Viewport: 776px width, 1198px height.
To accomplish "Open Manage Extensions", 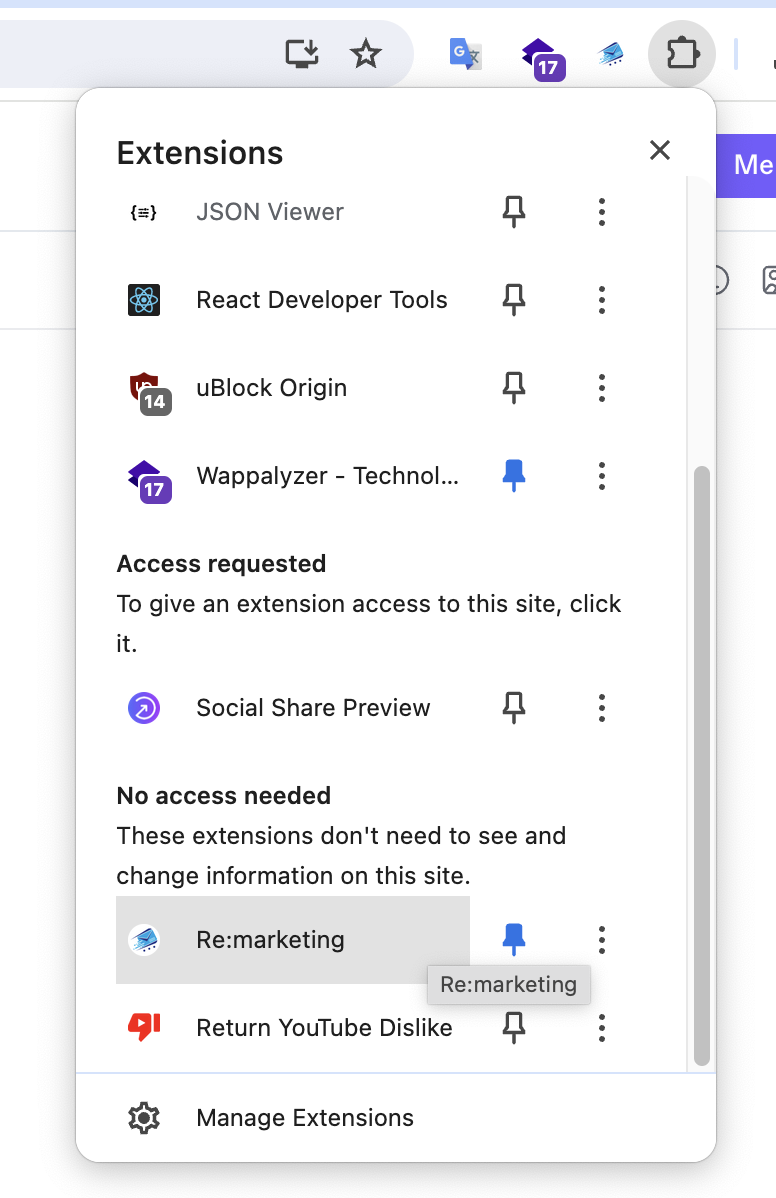I will point(304,1118).
